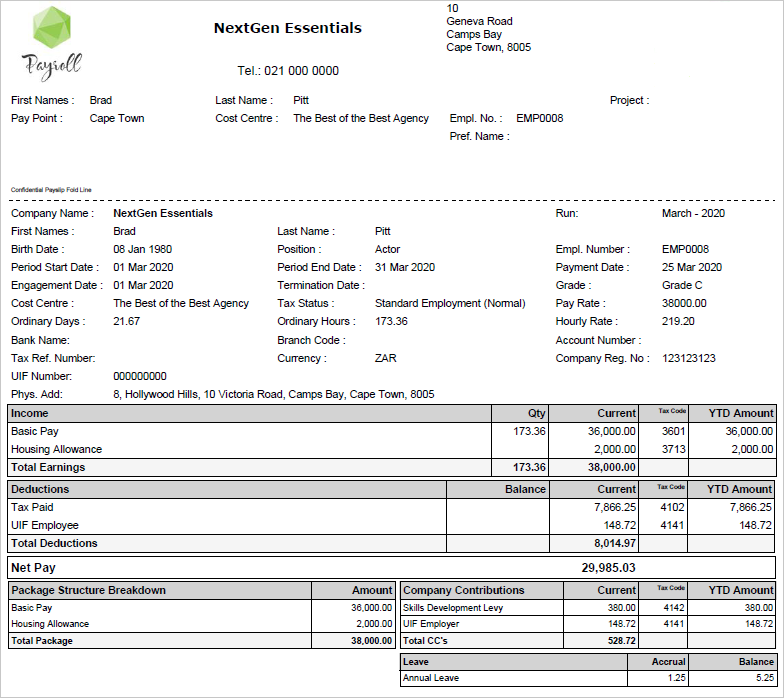The height and width of the screenshot is (698, 784).
Task: Select the Position value Actor
Action: click(x=388, y=249)
